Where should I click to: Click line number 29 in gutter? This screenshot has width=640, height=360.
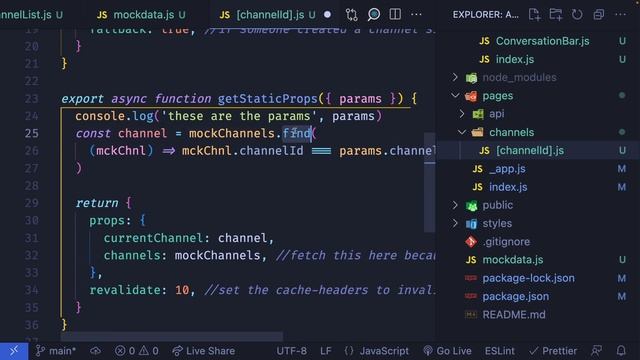[x=31, y=203]
